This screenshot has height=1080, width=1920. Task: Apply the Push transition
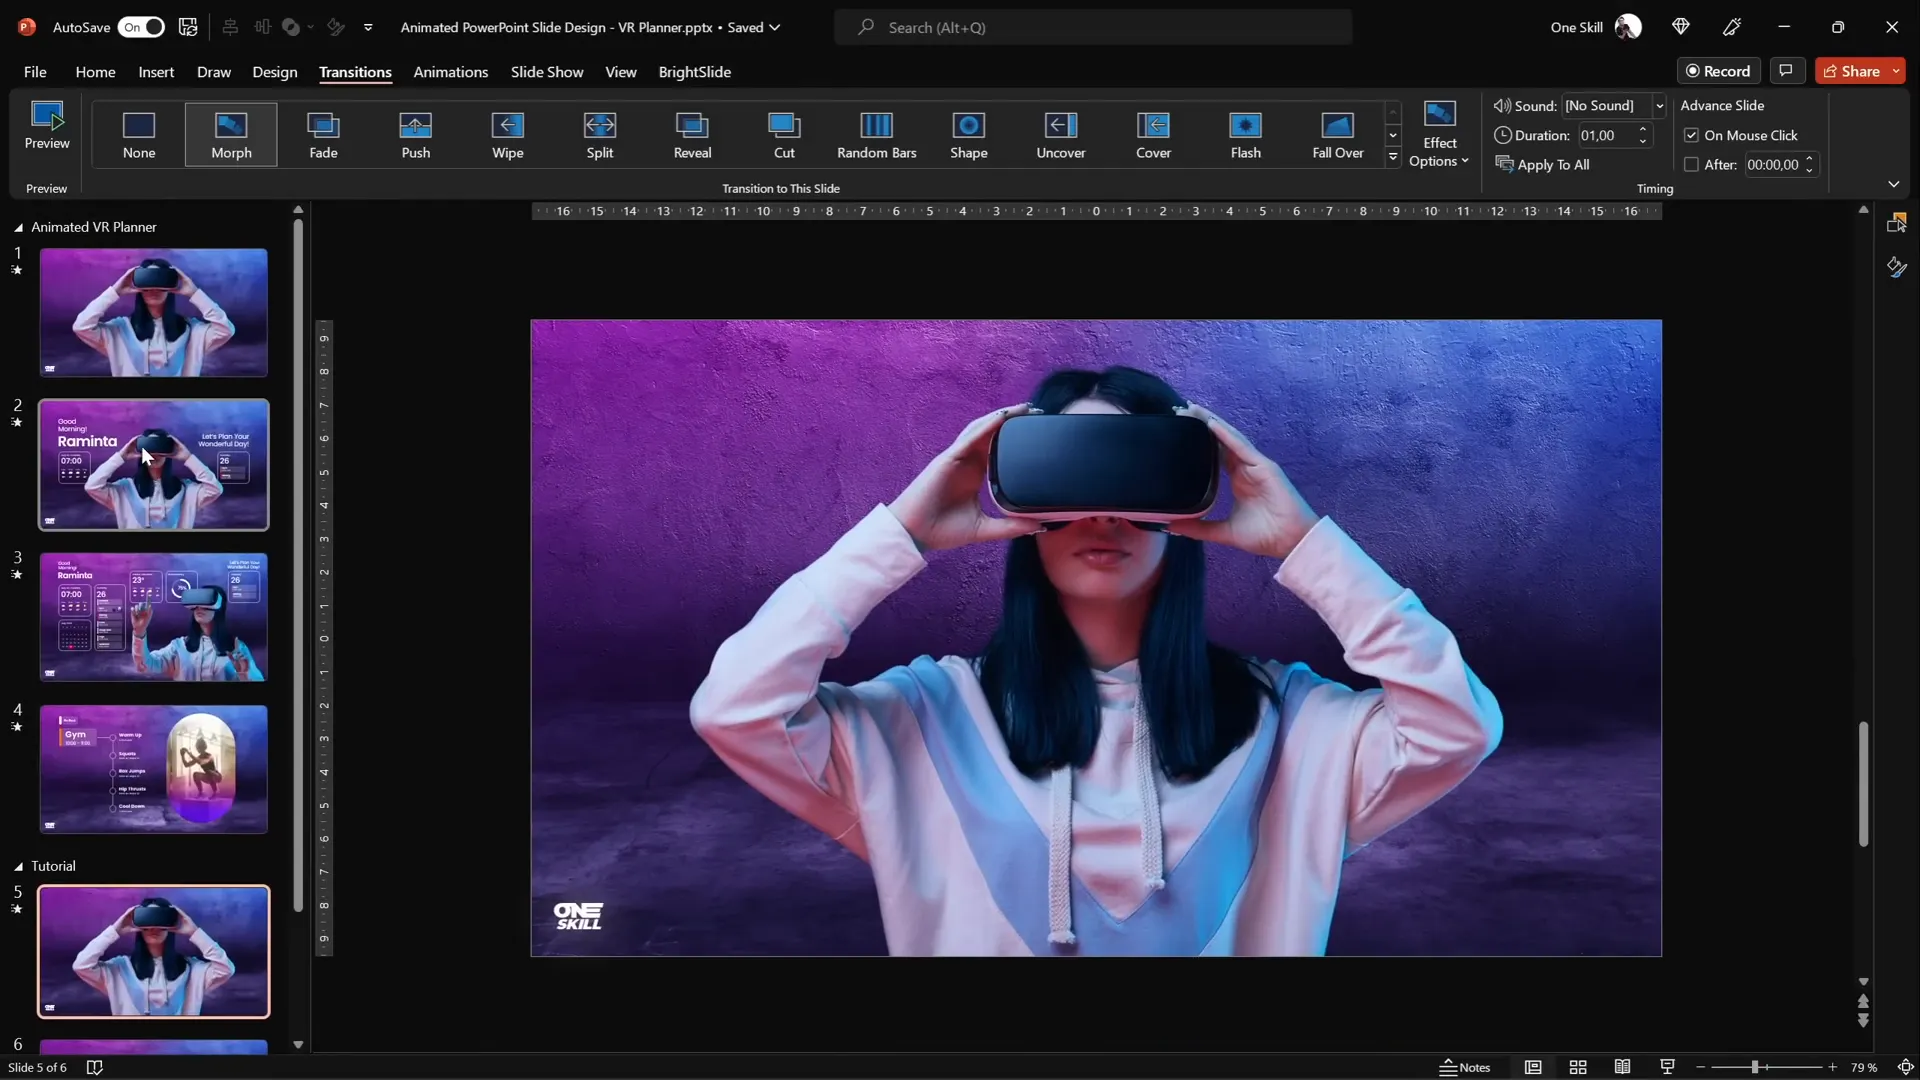[x=416, y=134]
